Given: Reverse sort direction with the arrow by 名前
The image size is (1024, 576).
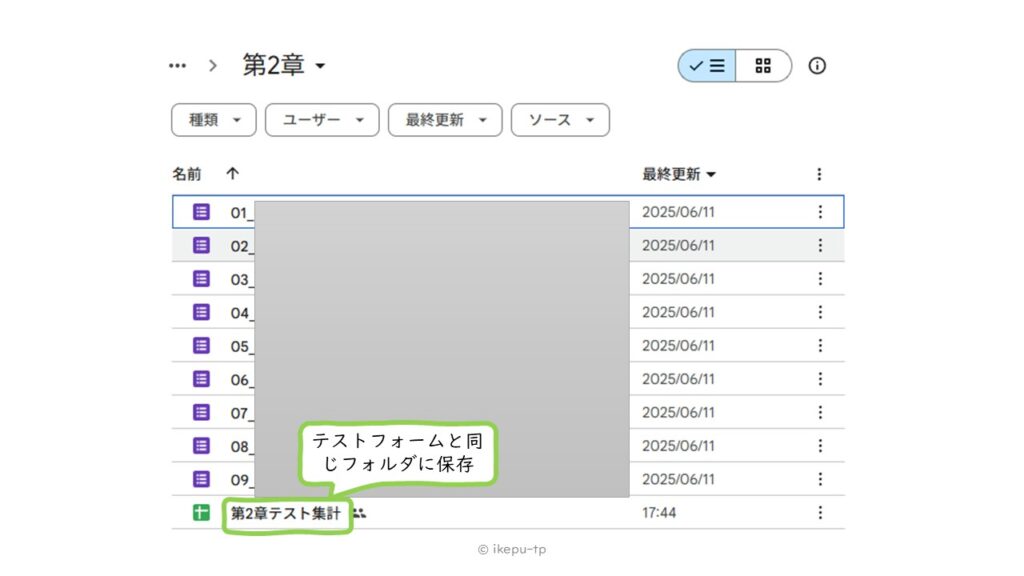Looking at the screenshot, I should click(x=232, y=174).
